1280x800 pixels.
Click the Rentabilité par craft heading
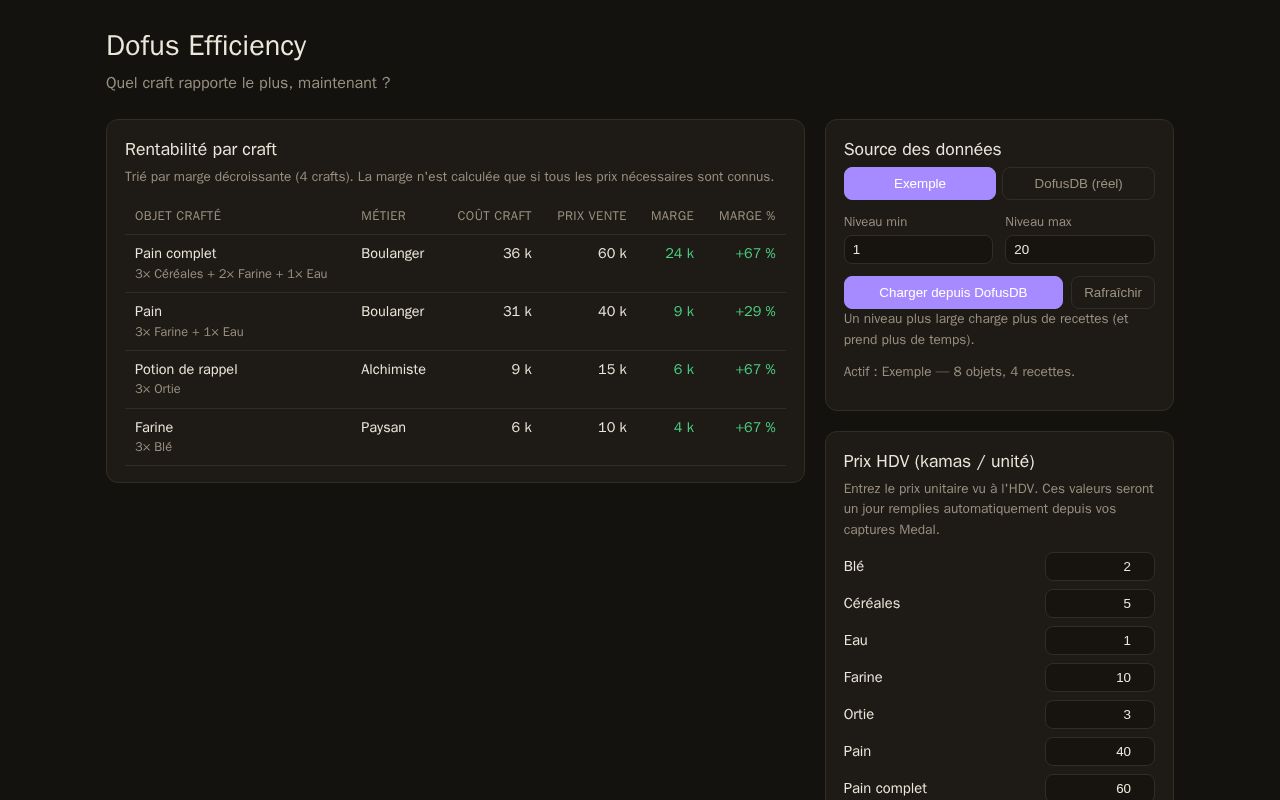tap(201, 149)
